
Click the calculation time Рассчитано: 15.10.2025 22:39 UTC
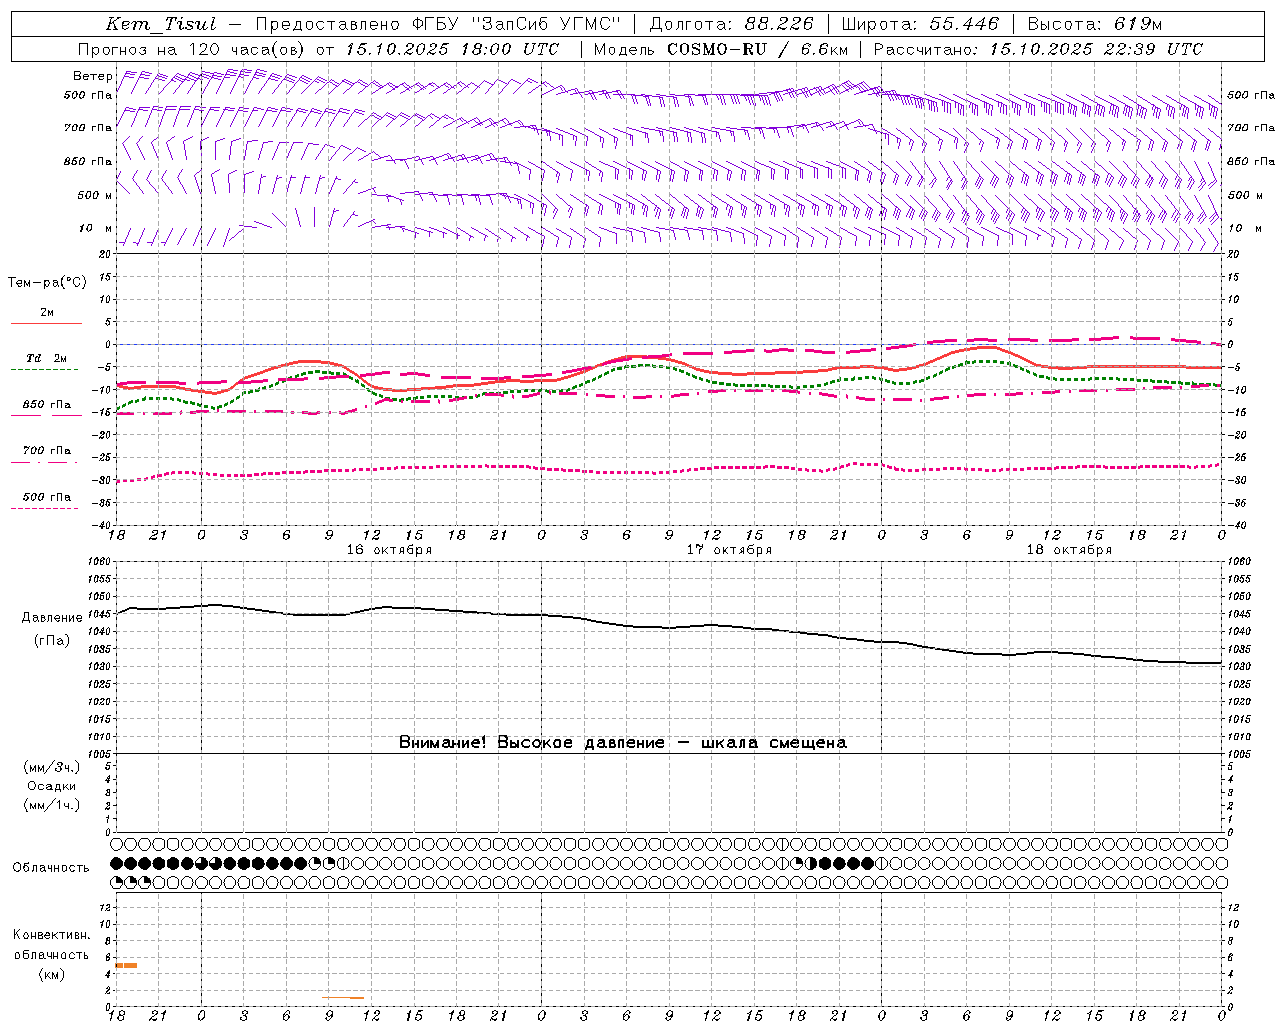[1038, 49]
